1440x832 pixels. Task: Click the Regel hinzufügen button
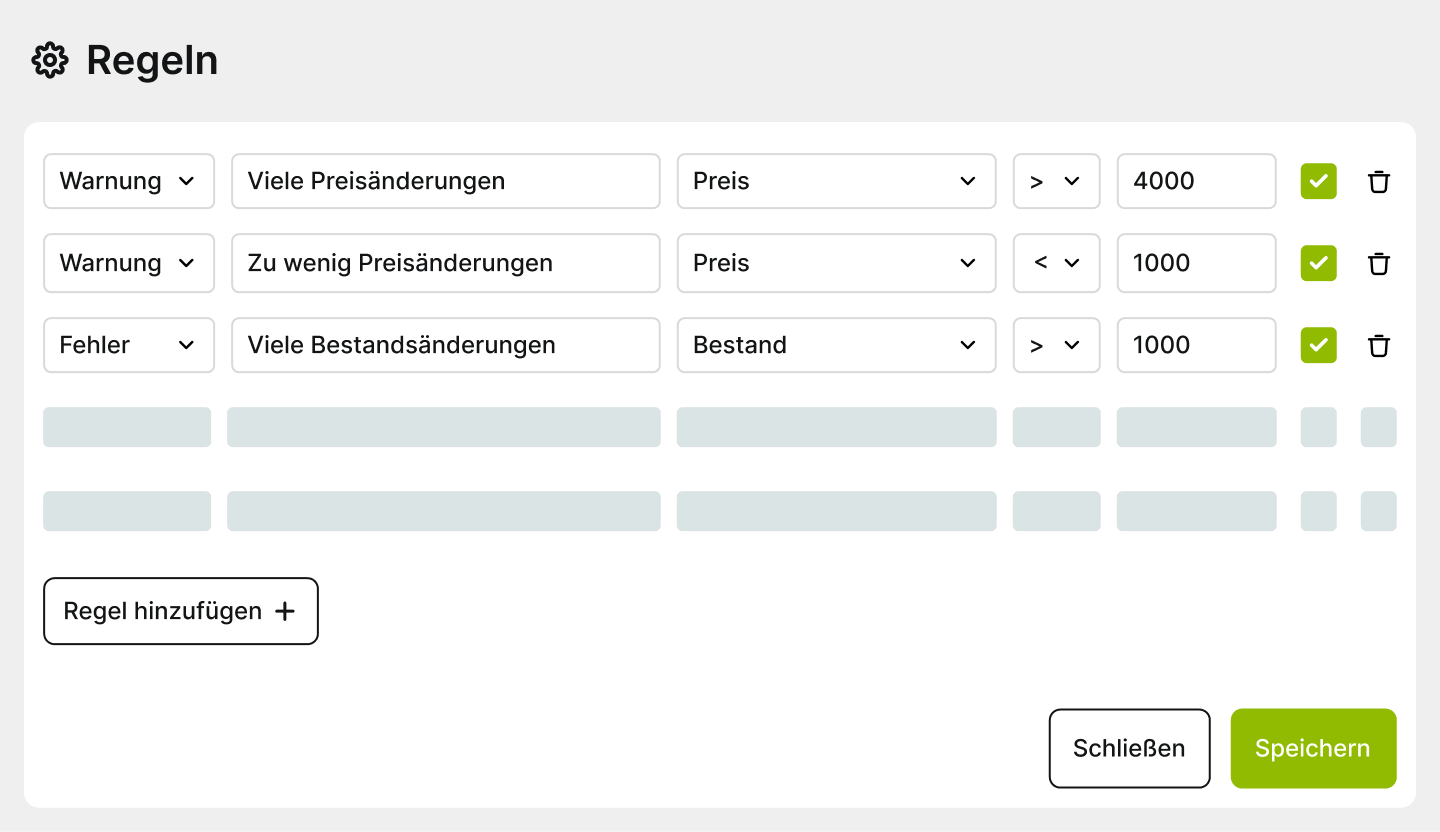pos(180,610)
